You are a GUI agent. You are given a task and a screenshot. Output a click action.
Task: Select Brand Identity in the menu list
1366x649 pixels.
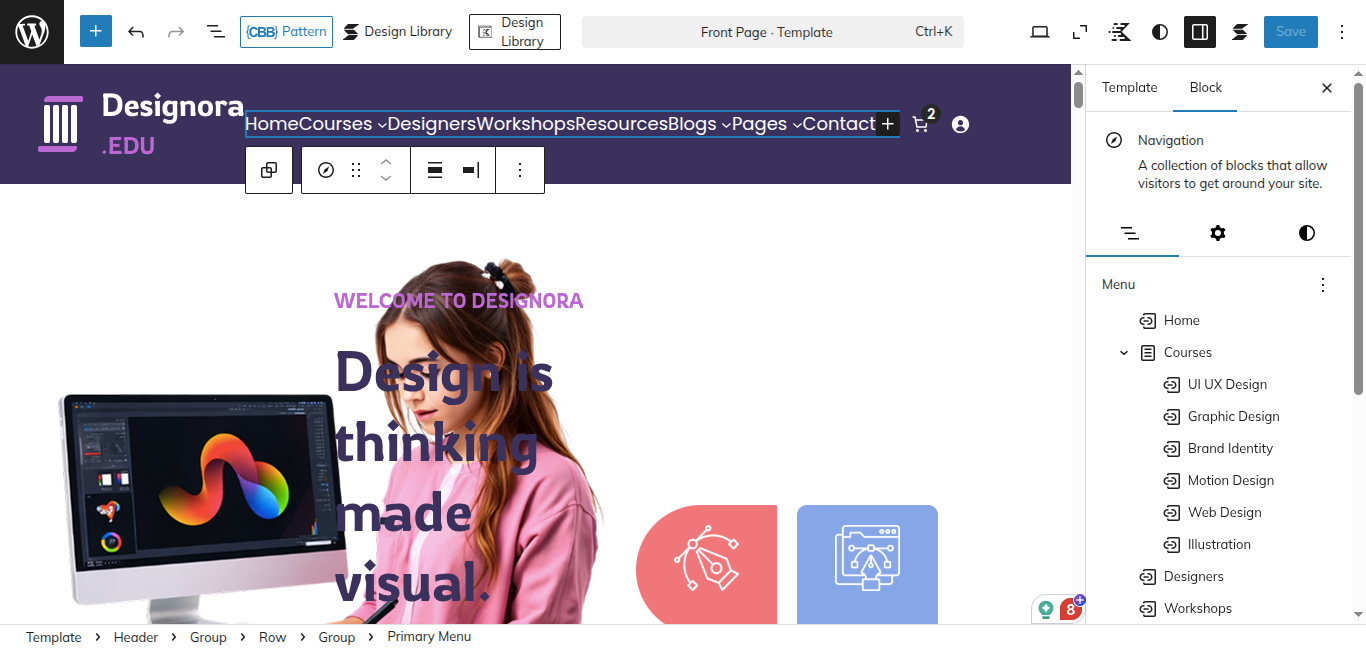point(1230,449)
